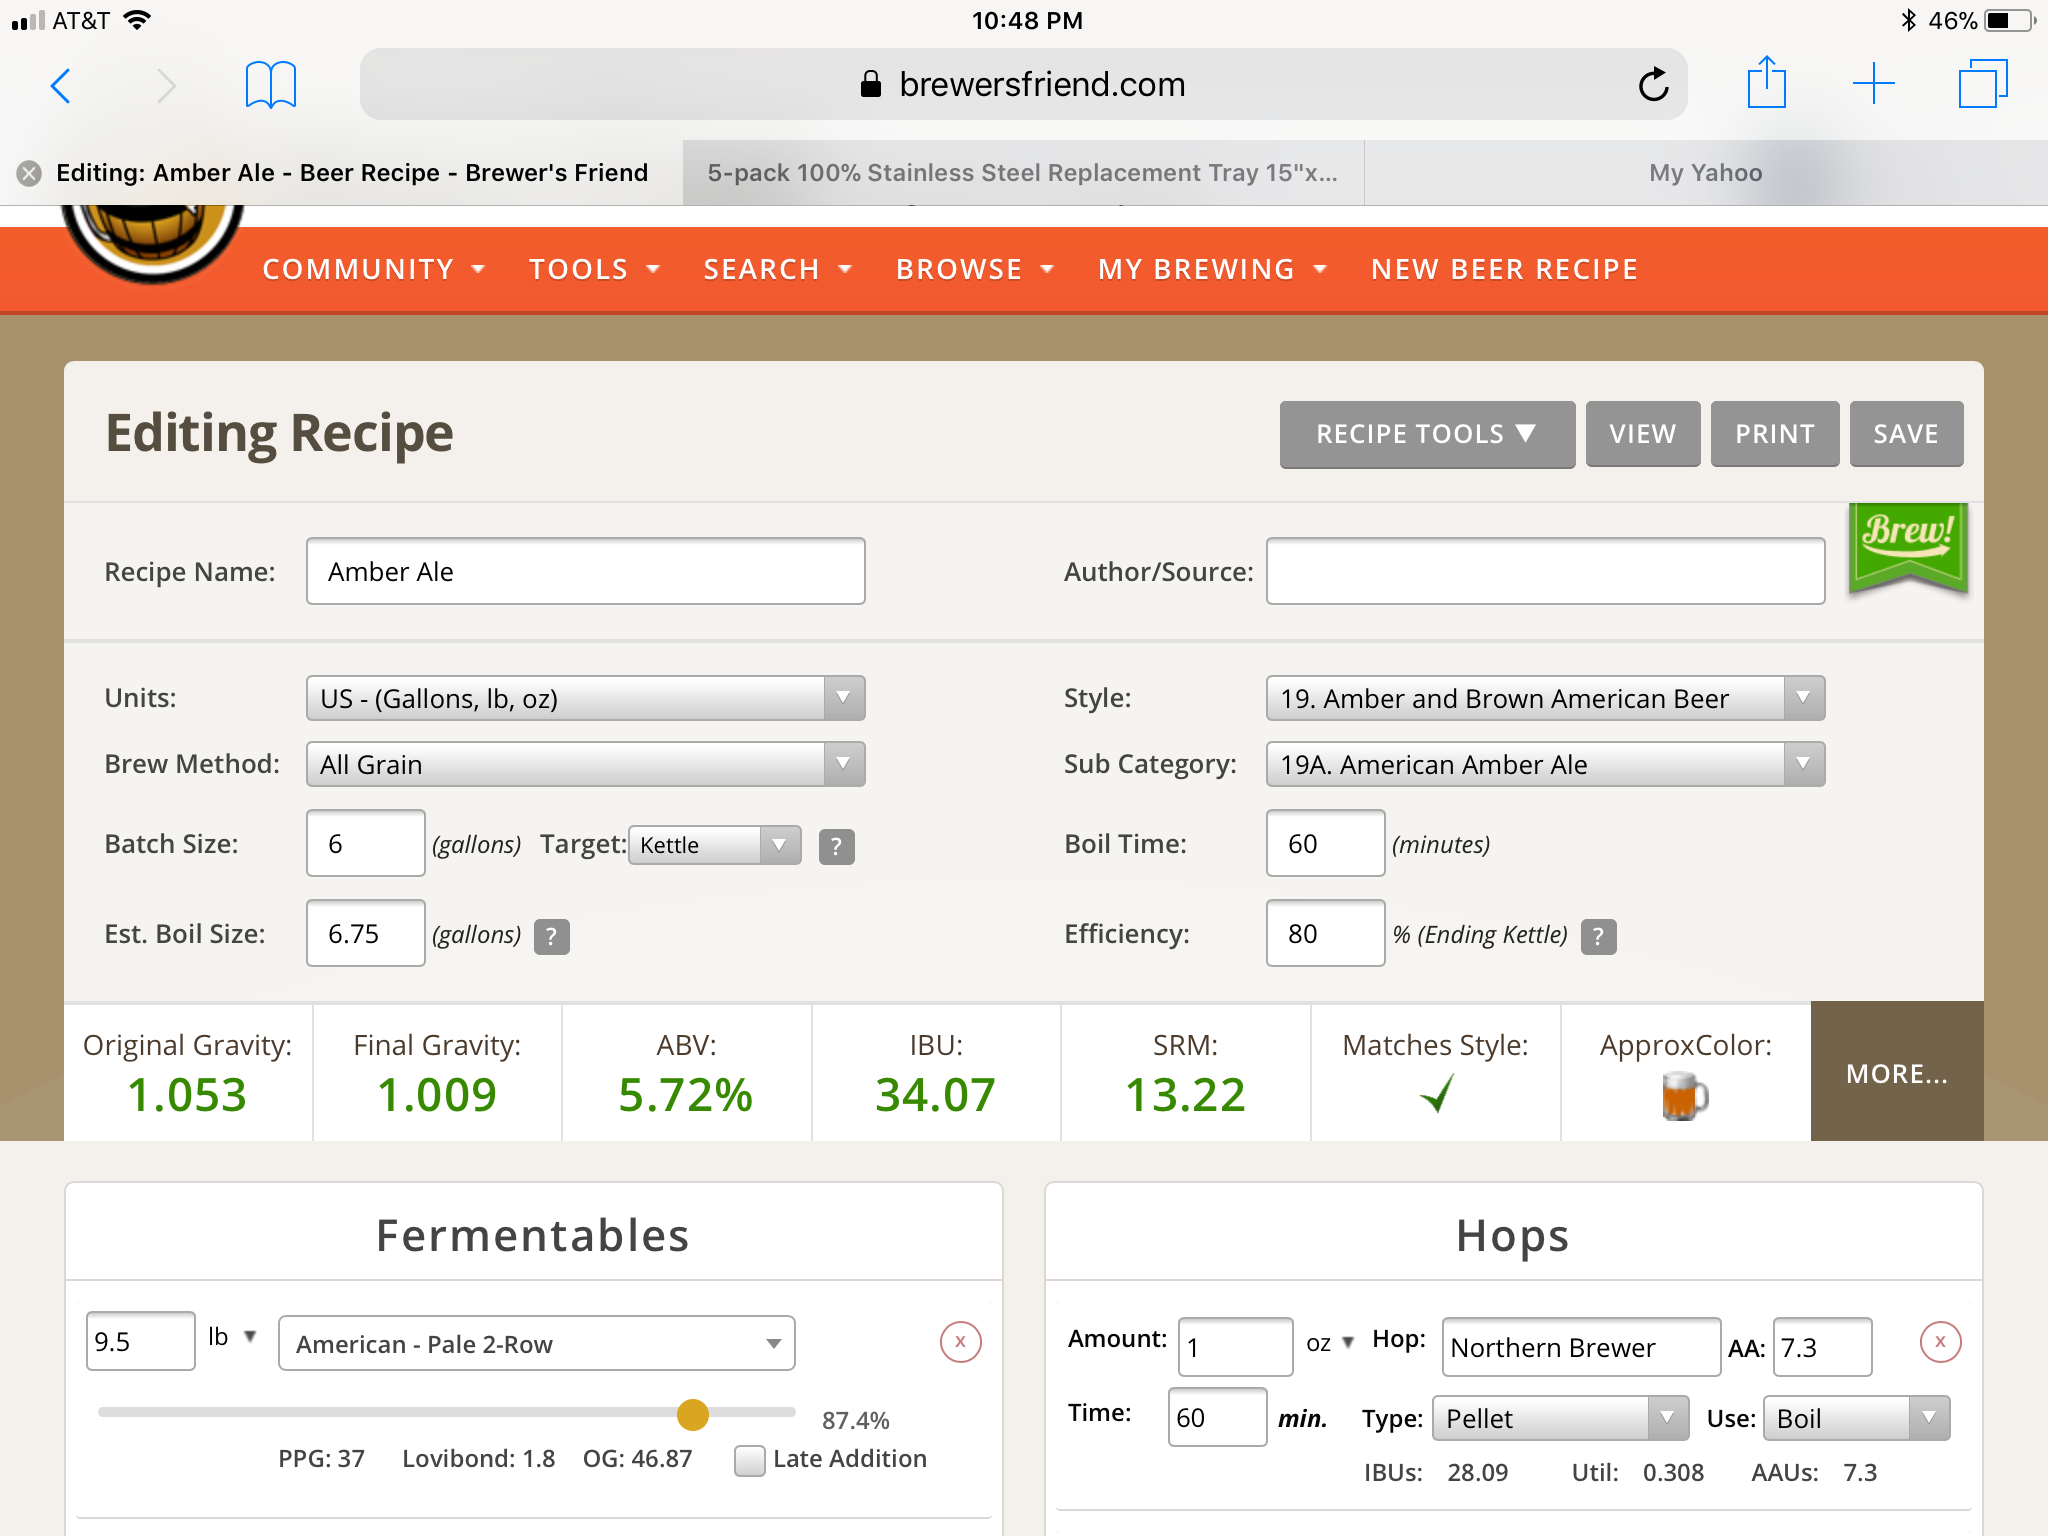The image size is (2048, 1536).
Task: Open the Sub Category dropdown
Action: (x=1545, y=764)
